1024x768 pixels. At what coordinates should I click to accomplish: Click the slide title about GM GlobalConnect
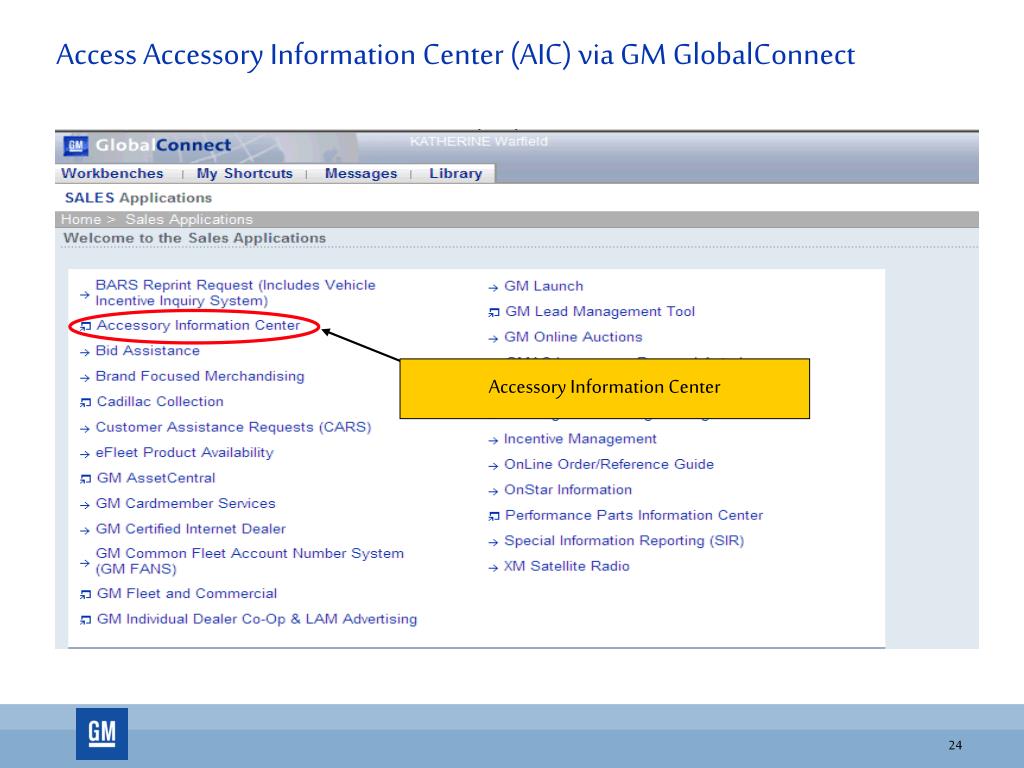coord(456,55)
